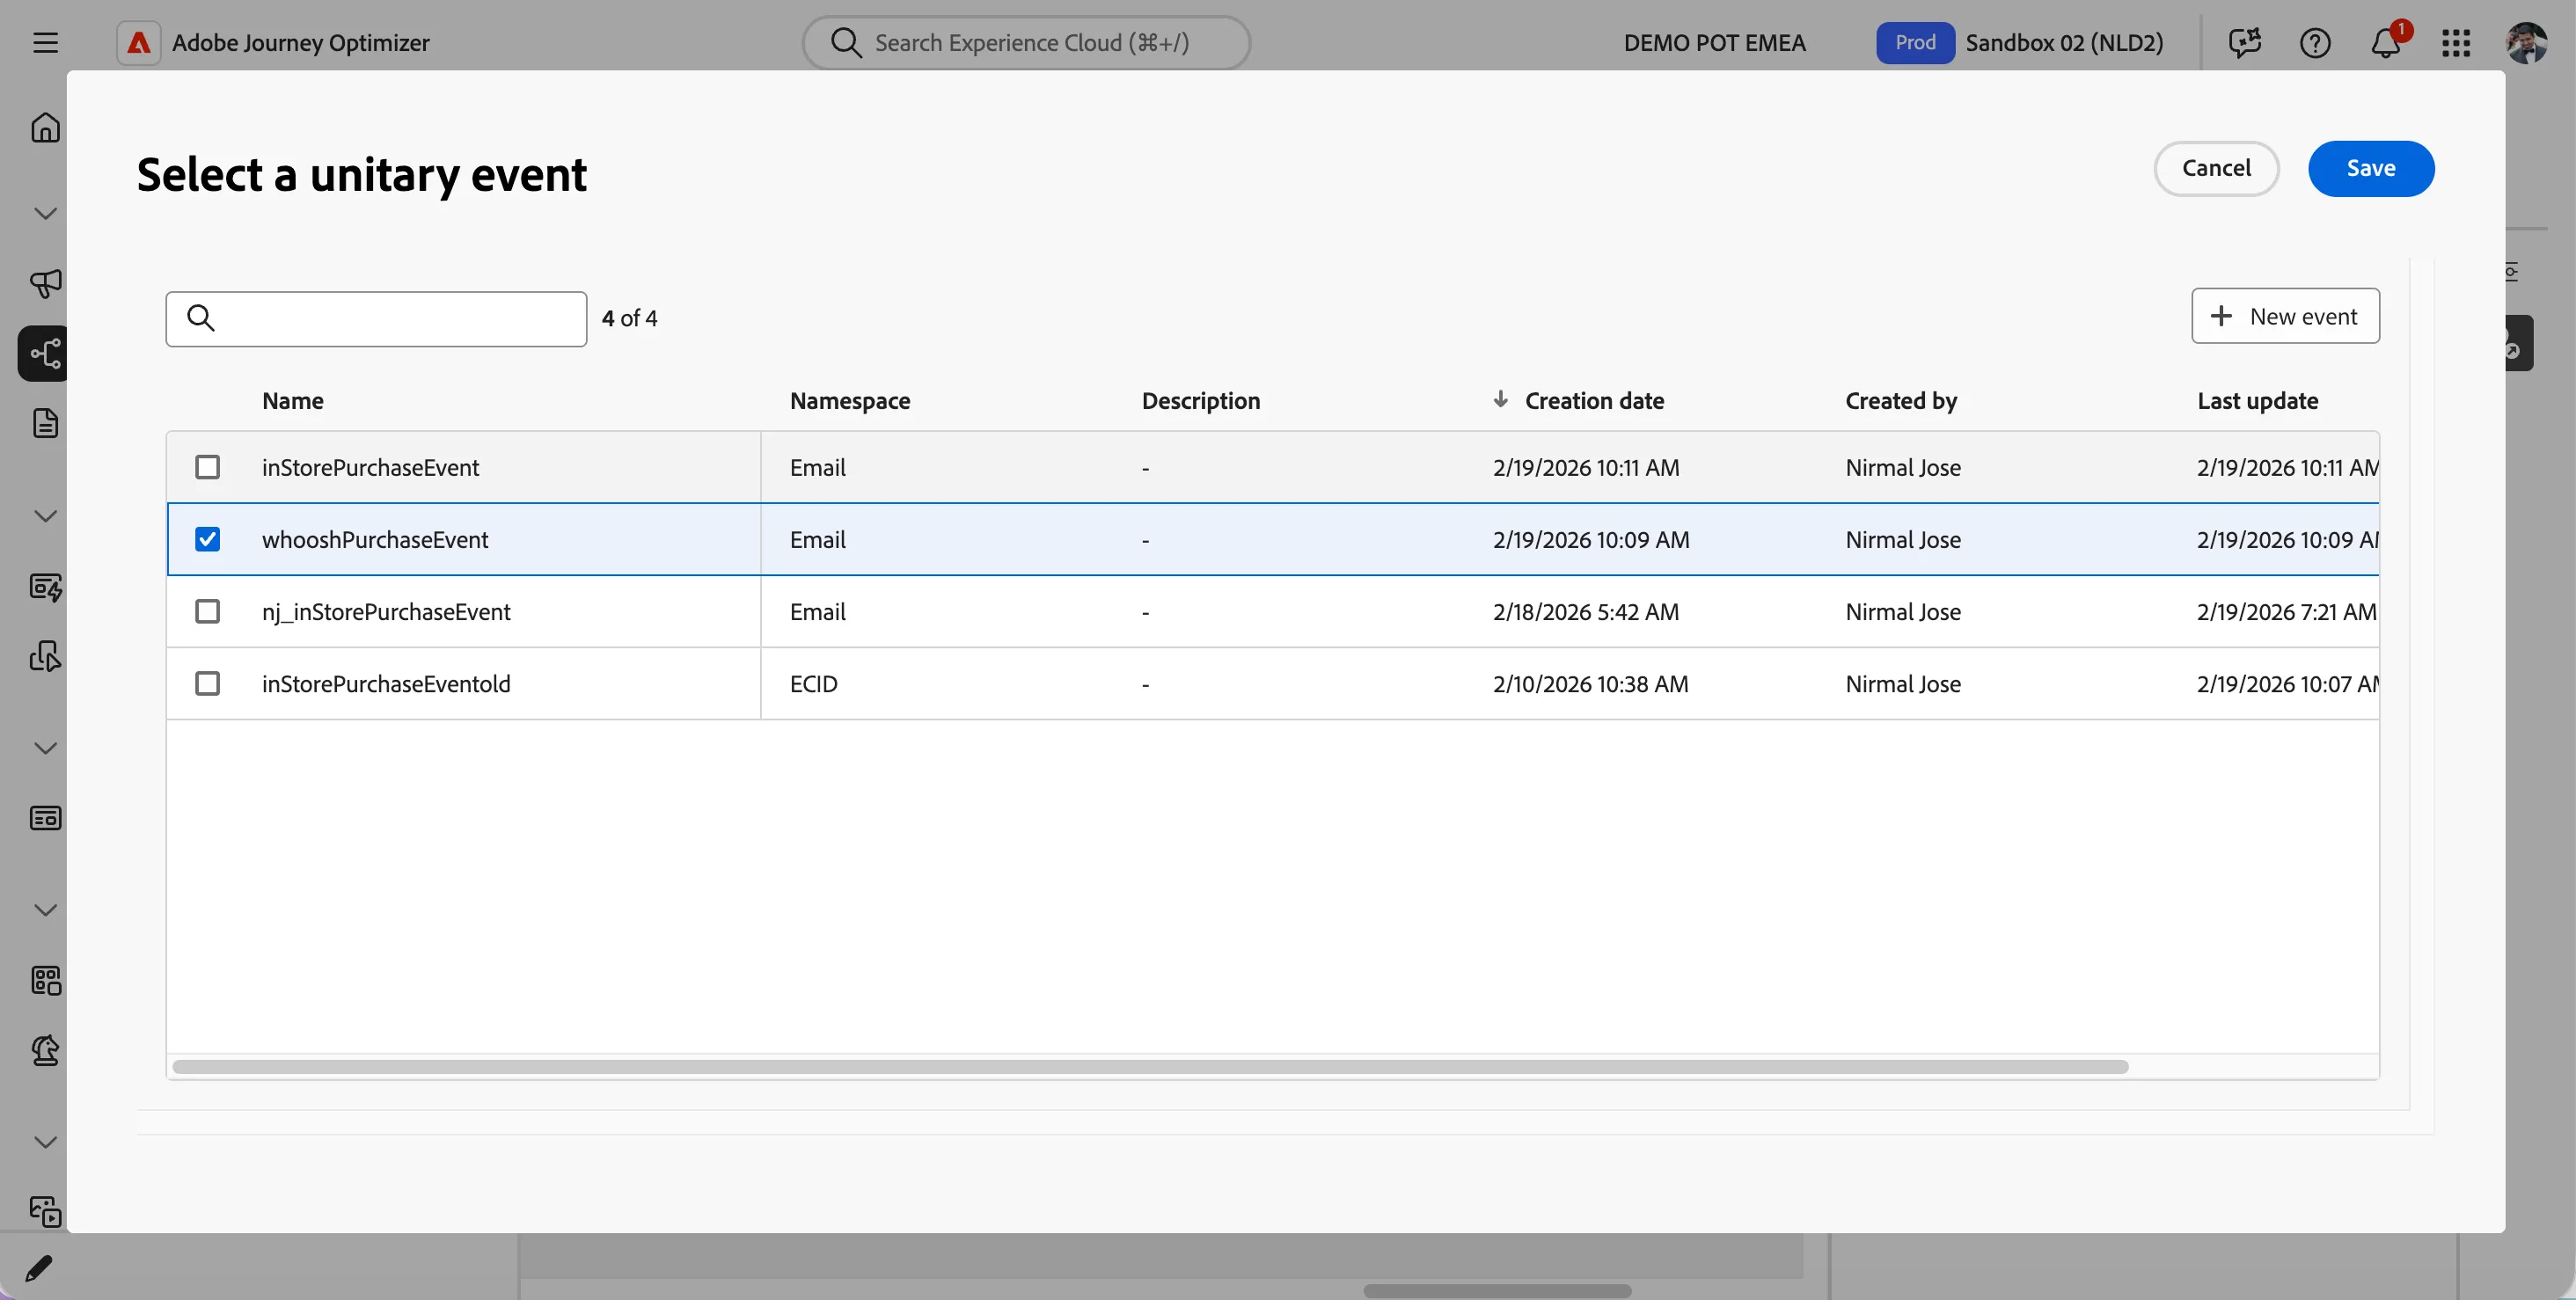Click the Cancel button
This screenshot has width=2576, height=1300.
tap(2216, 168)
